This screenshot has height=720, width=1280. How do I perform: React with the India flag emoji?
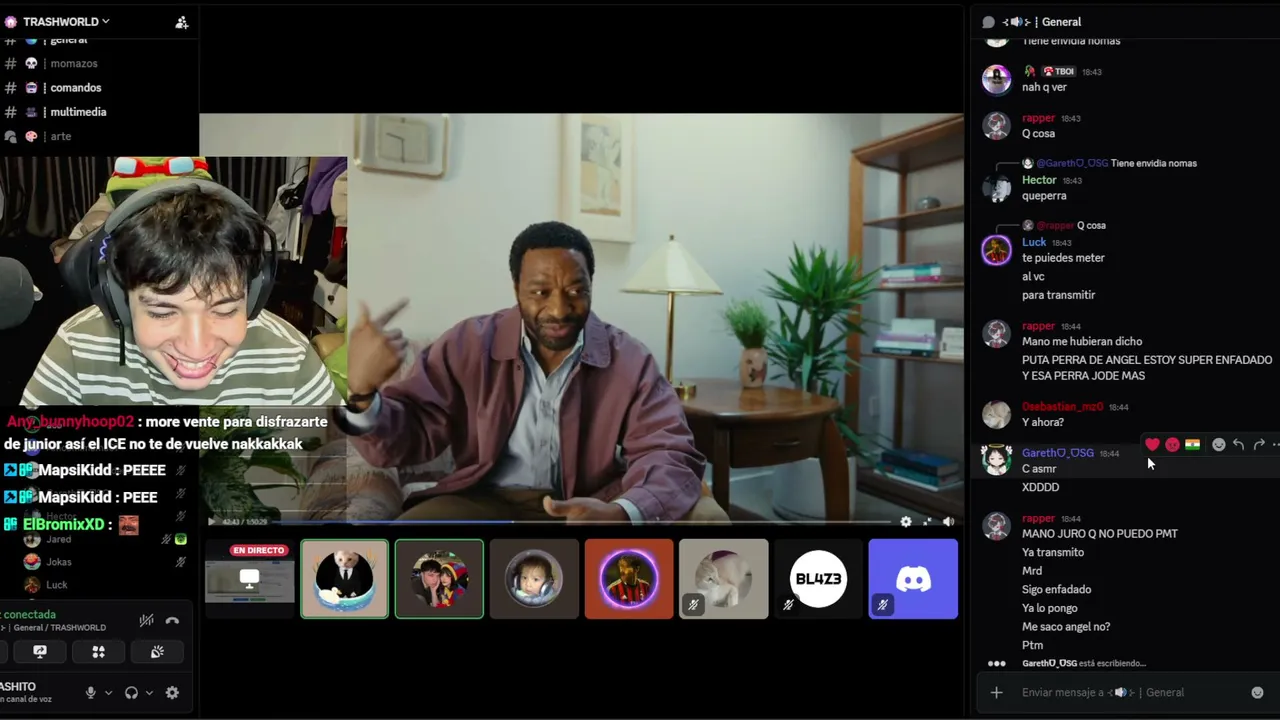pyautogui.click(x=1192, y=445)
